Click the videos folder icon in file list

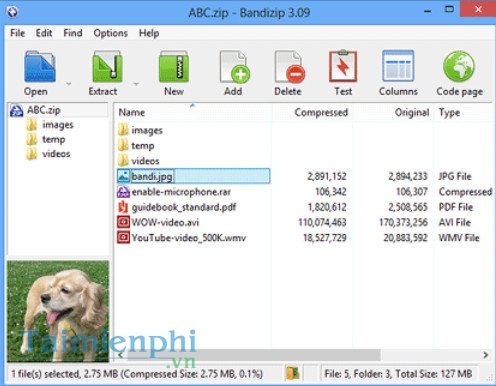(x=123, y=160)
